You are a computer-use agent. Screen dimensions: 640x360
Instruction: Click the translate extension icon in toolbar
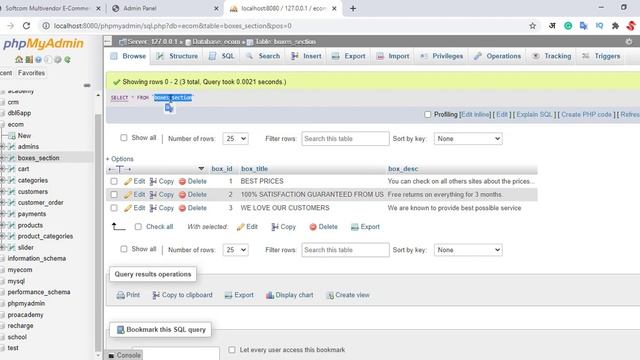click(583, 26)
